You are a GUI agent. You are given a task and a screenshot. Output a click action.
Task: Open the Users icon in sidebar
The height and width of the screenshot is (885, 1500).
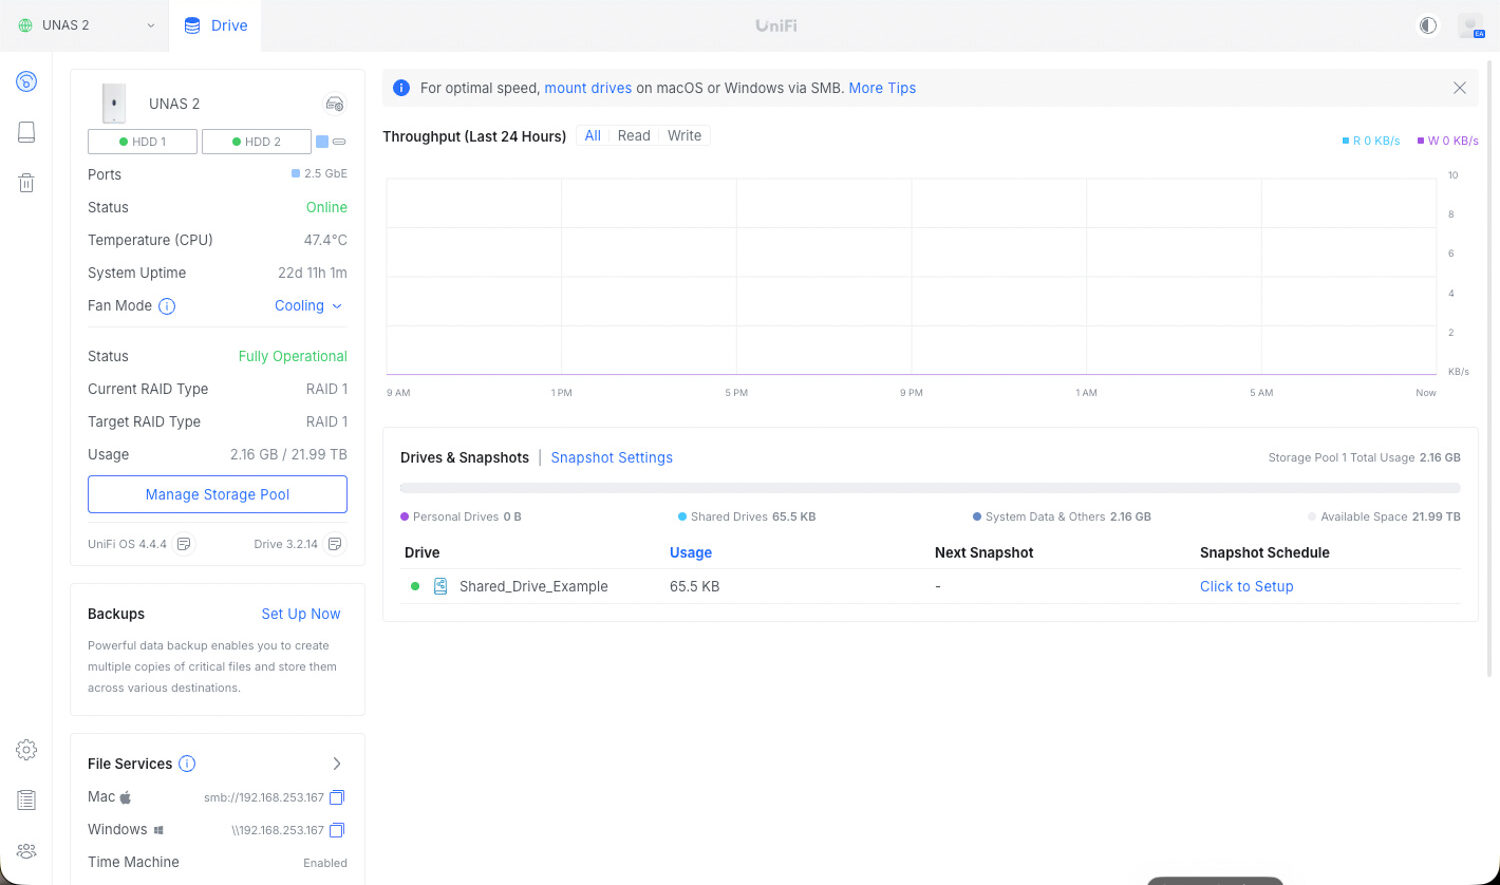tap(27, 851)
